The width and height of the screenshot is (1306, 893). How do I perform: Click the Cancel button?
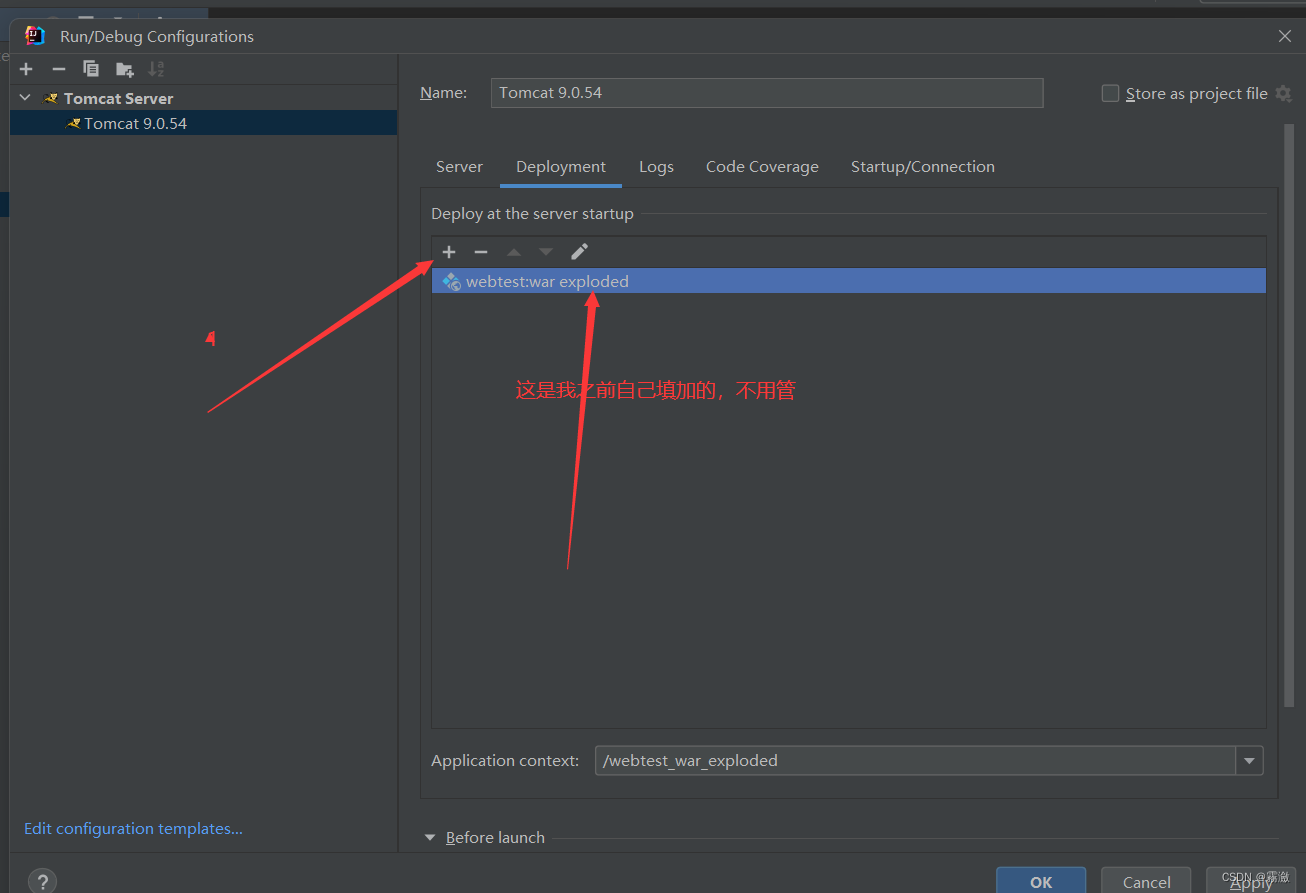pos(1146,881)
